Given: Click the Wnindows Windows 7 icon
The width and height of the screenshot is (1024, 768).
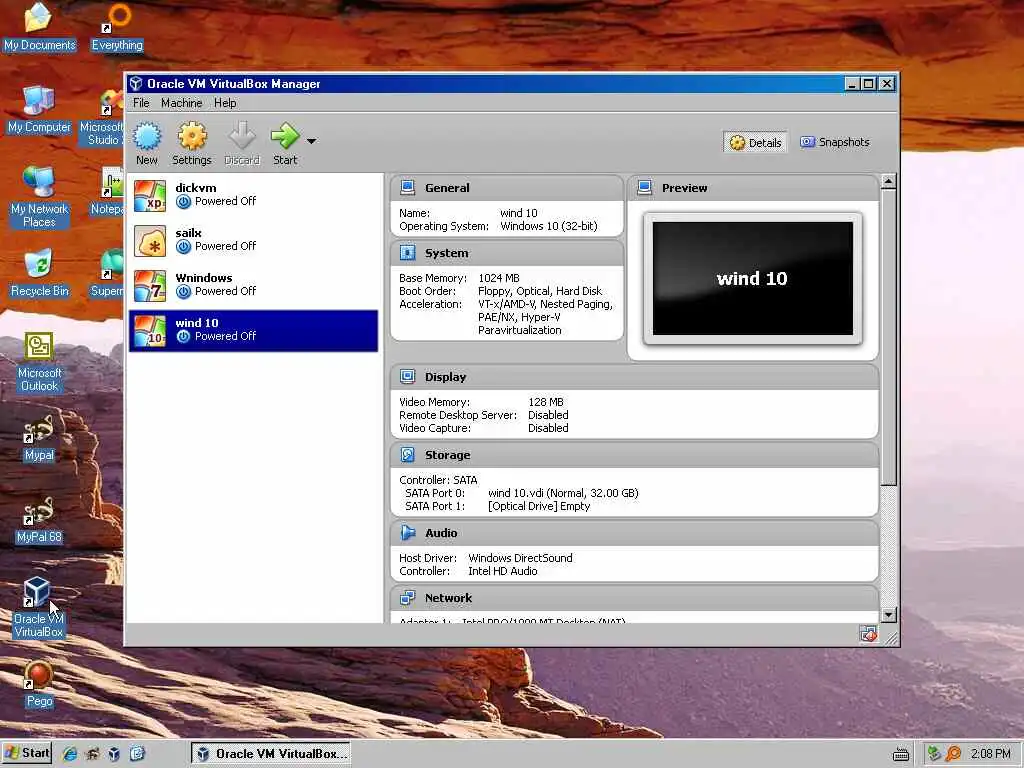Looking at the screenshot, I should pyautogui.click(x=150, y=286).
